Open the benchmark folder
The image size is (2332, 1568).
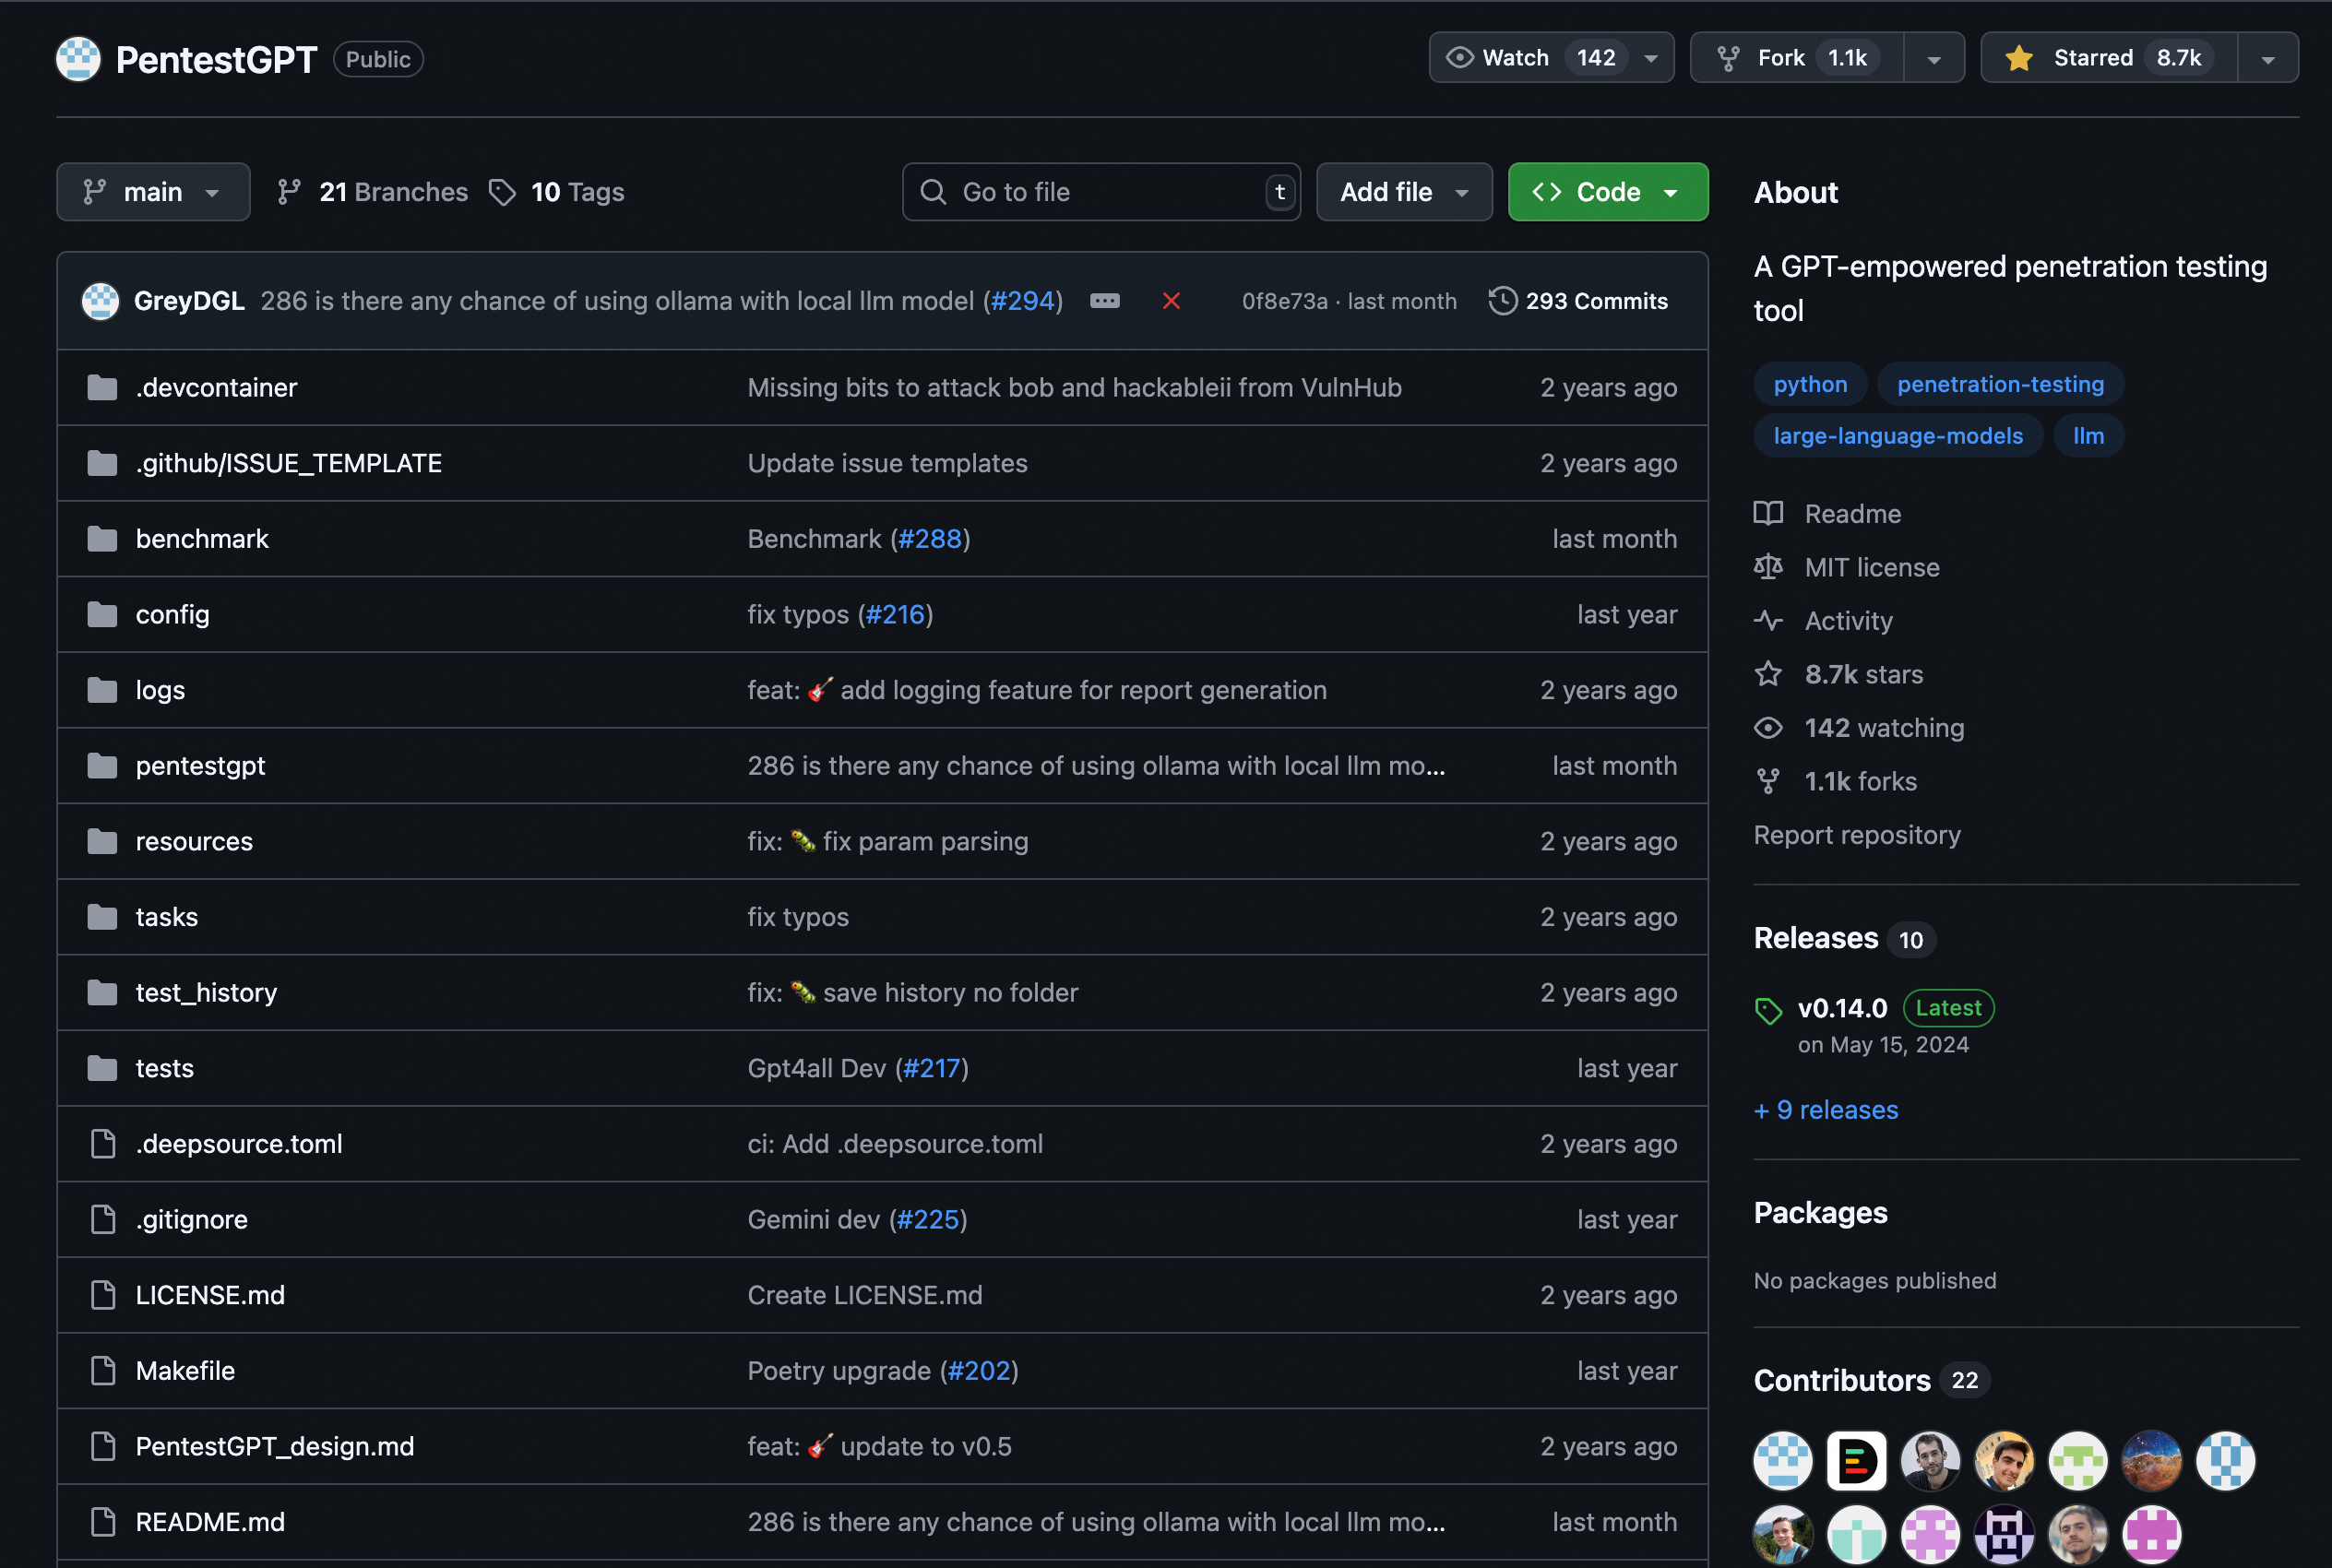(x=202, y=539)
